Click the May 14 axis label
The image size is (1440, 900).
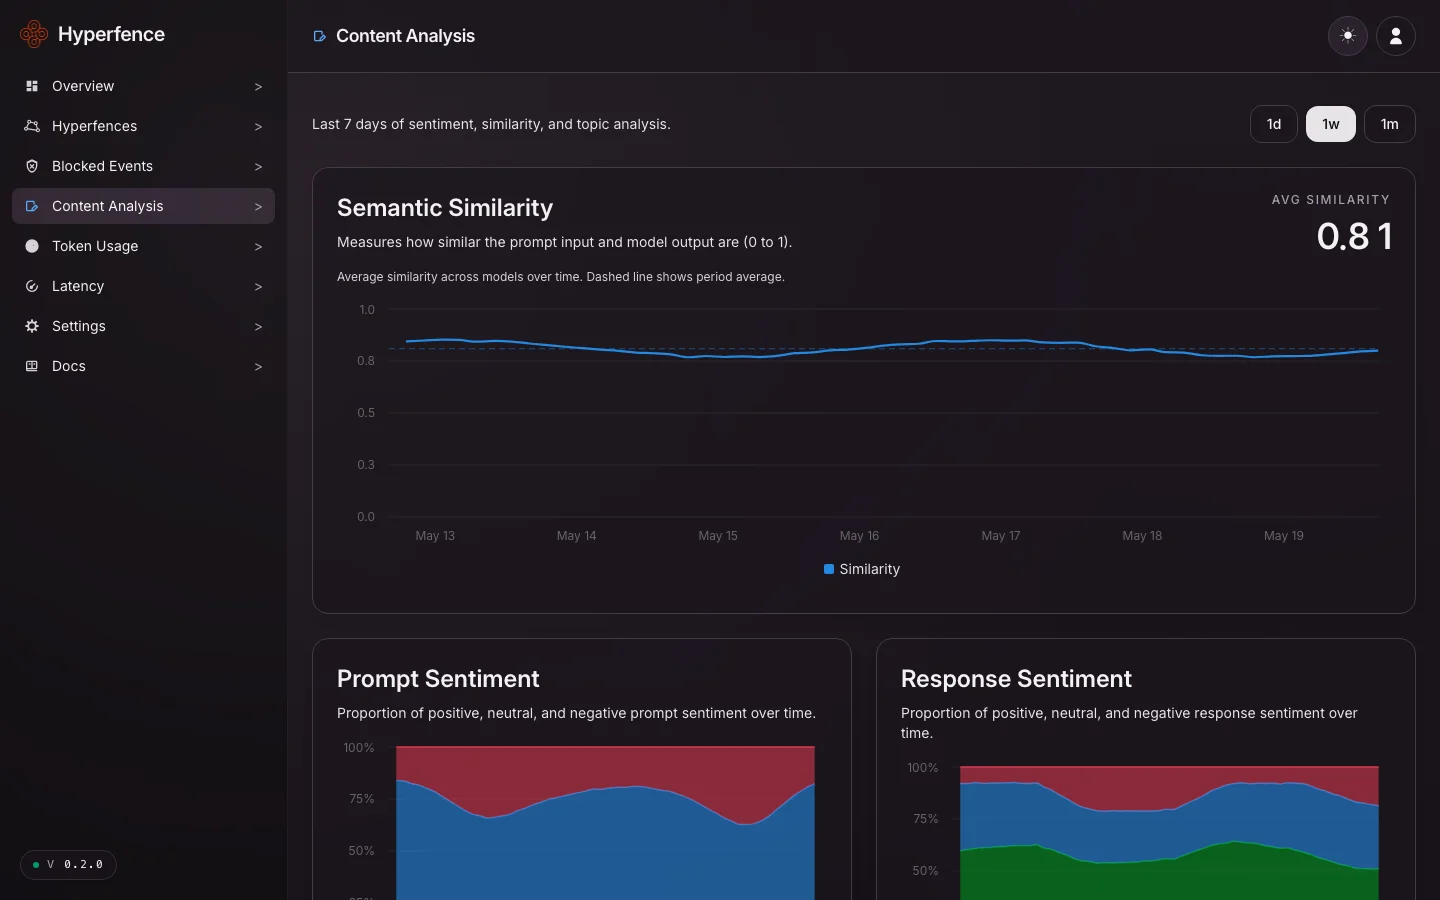point(576,536)
